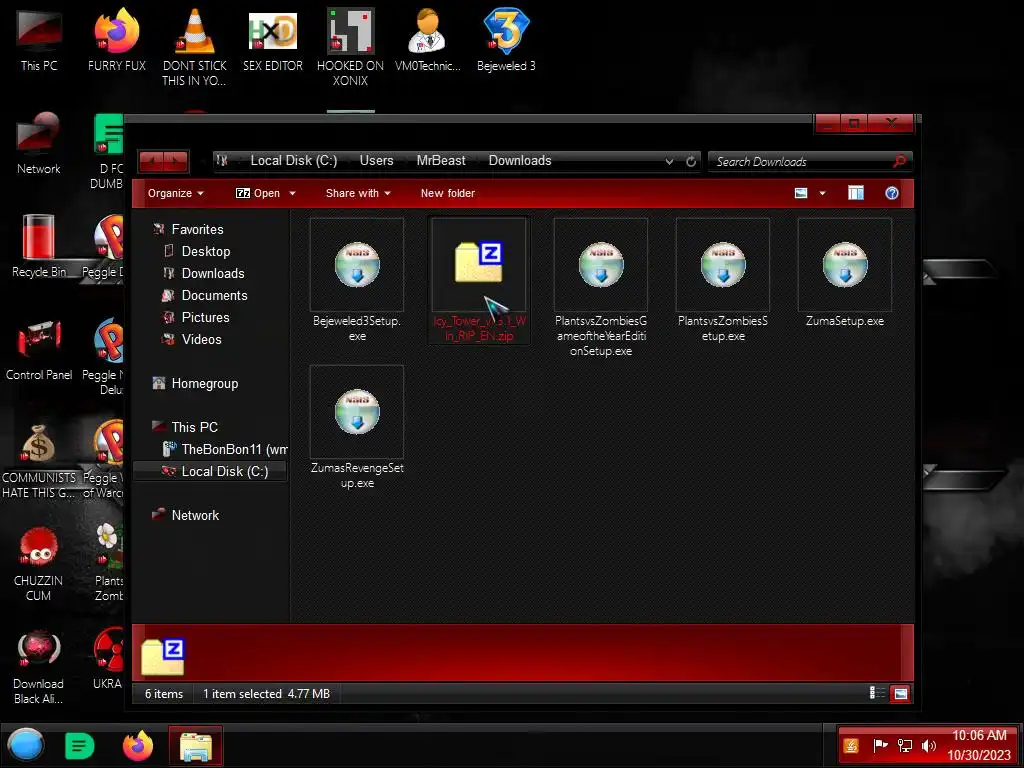Select ZumasRevengeSetup.exe file

(357, 428)
